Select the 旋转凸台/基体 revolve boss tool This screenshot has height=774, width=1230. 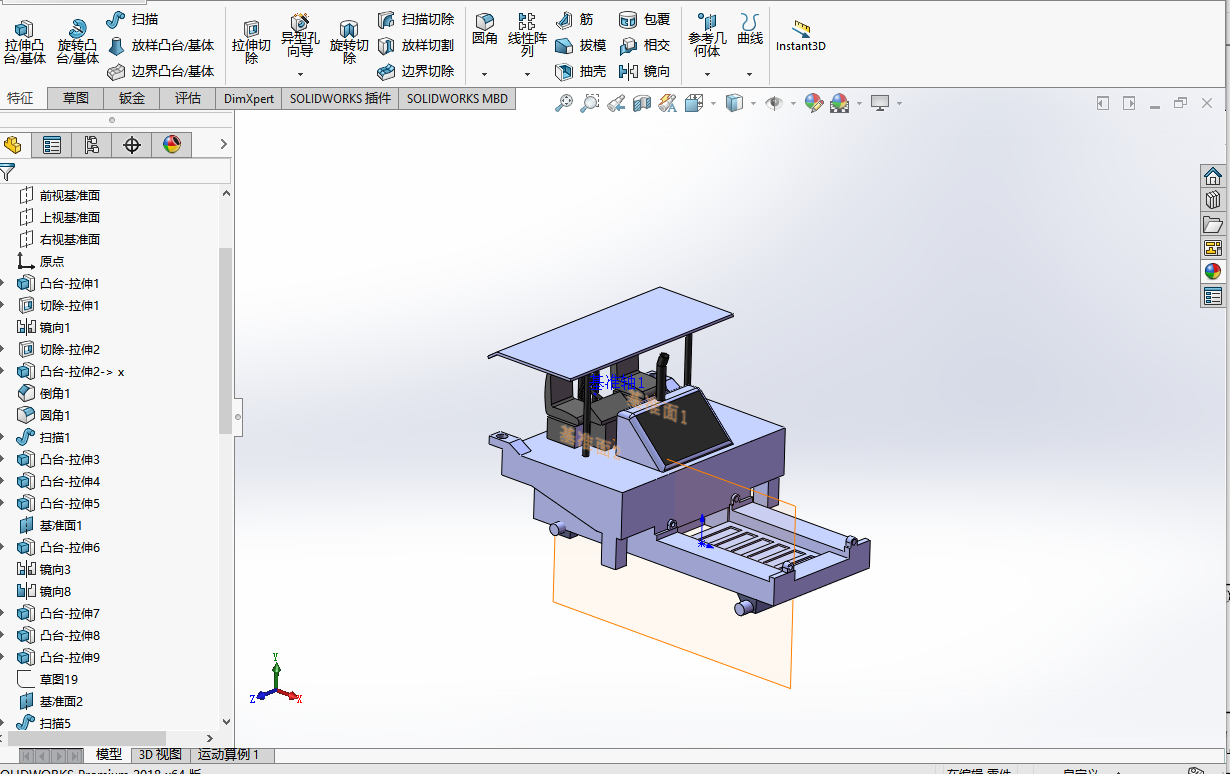point(77,43)
